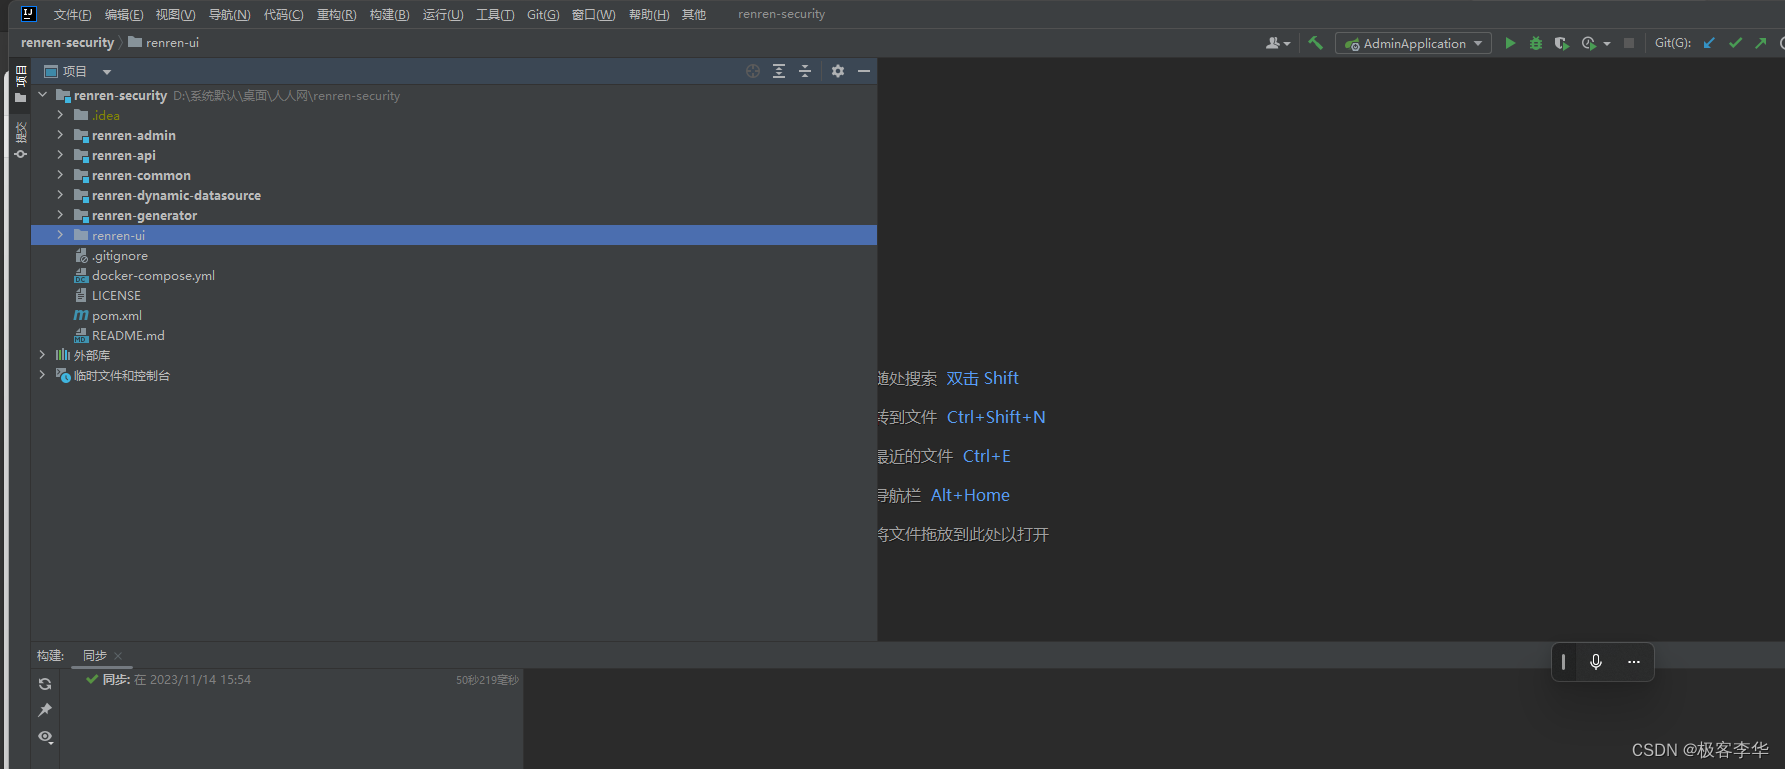Open the 工具(T) menu

click(495, 14)
